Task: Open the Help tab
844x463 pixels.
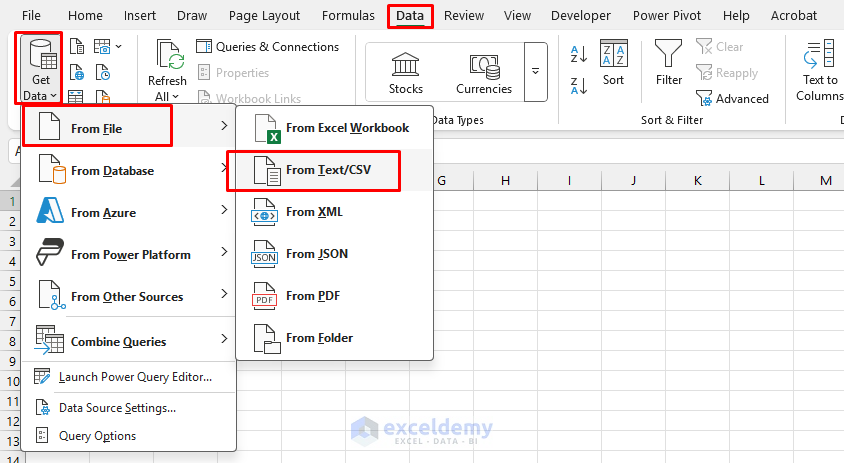Action: [736, 16]
